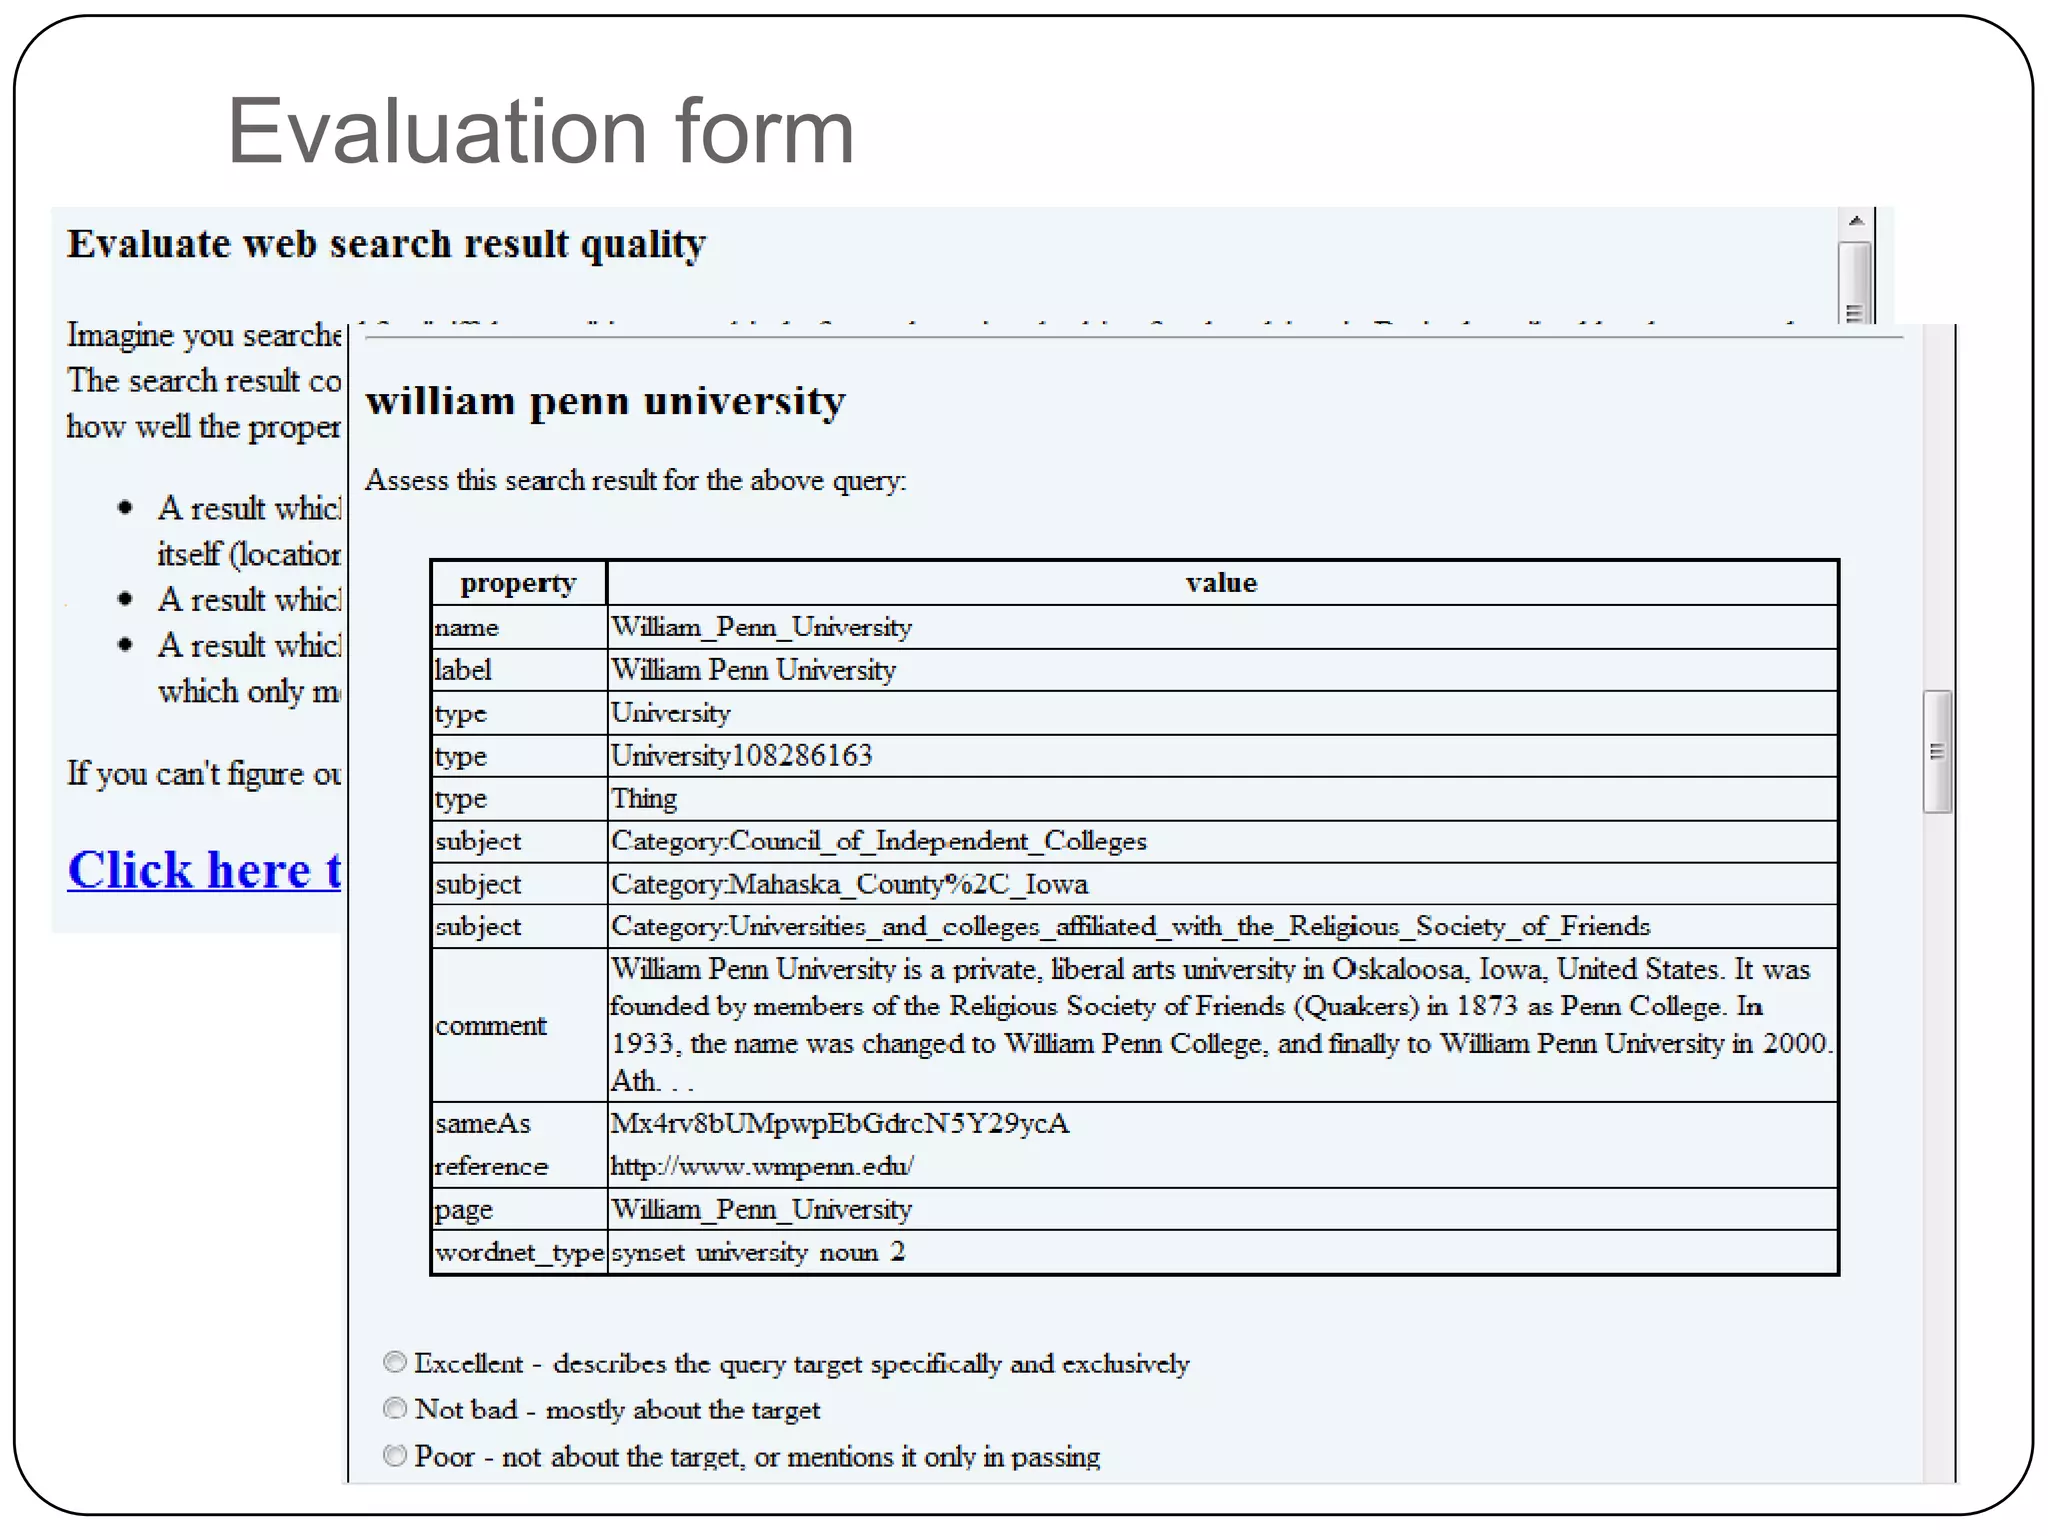This screenshot has height=1536, width=2048.
Task: Click the comment text about Oskaloosa, Iowa
Action: click(x=1222, y=1025)
